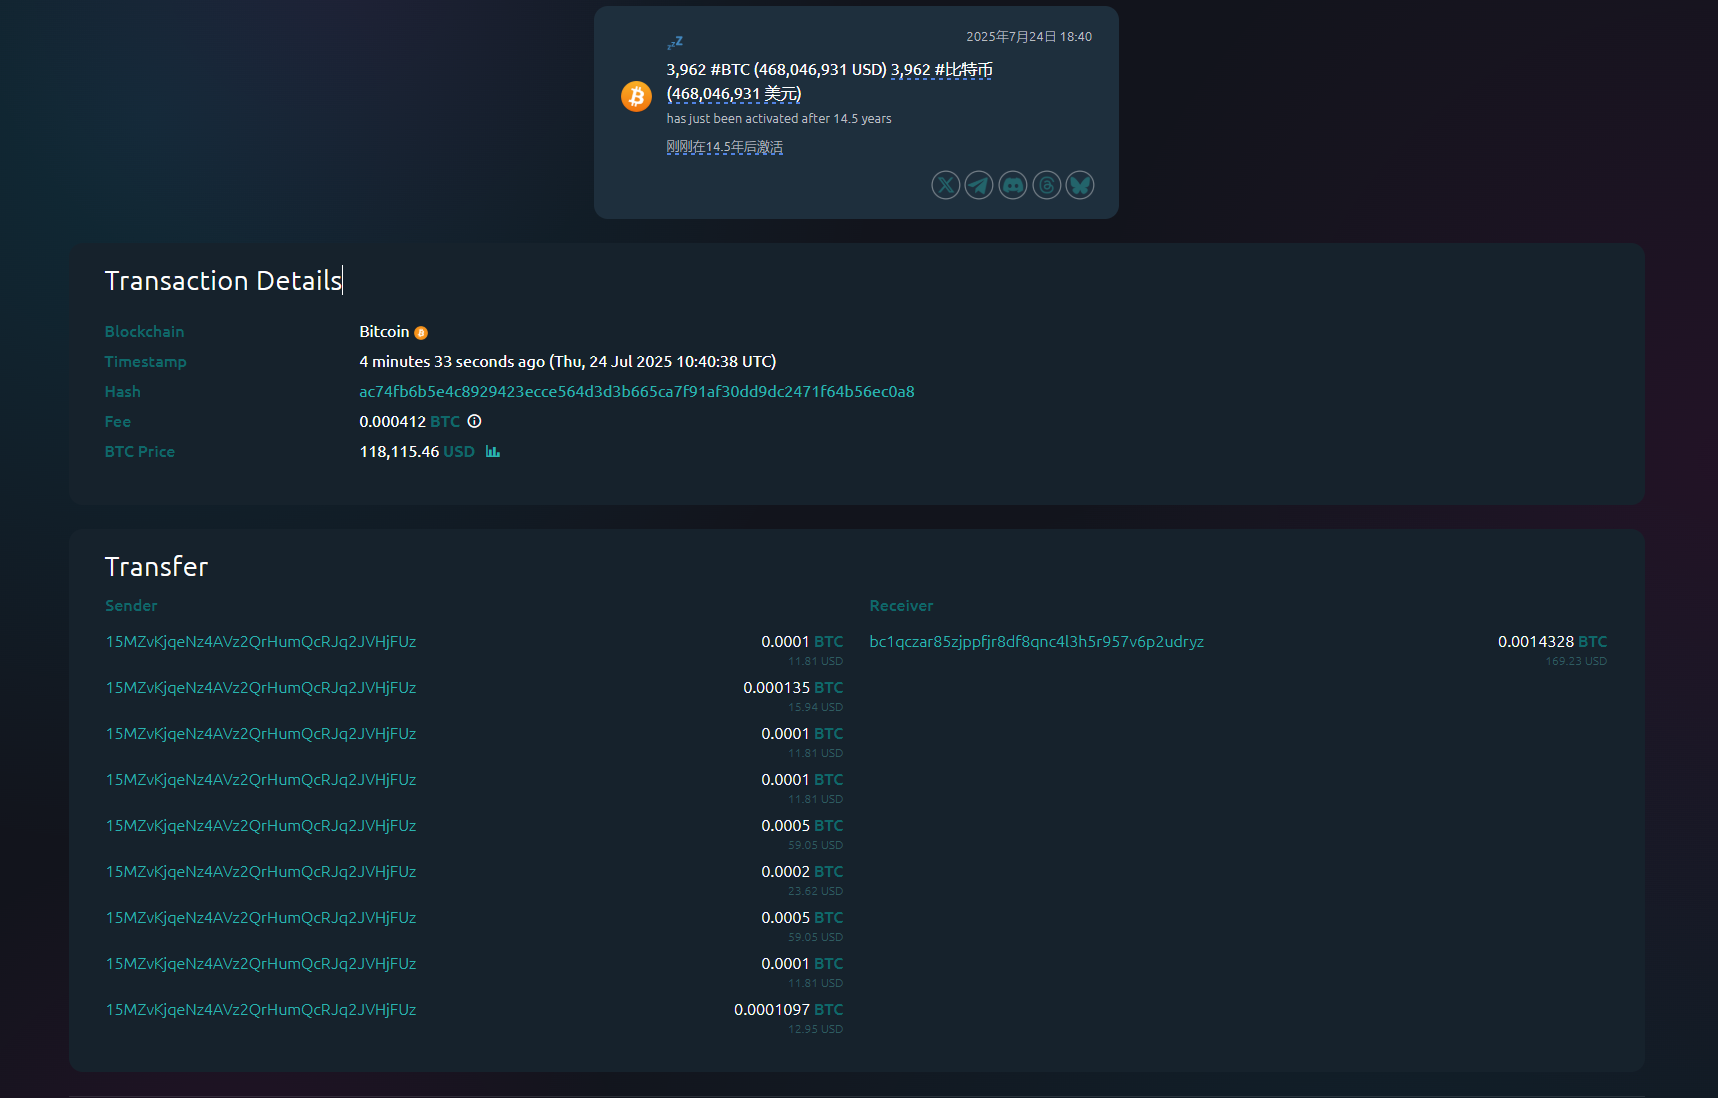Open sender address for the 0.0001097 BTC input
The height and width of the screenshot is (1098, 1718).
click(261, 1010)
